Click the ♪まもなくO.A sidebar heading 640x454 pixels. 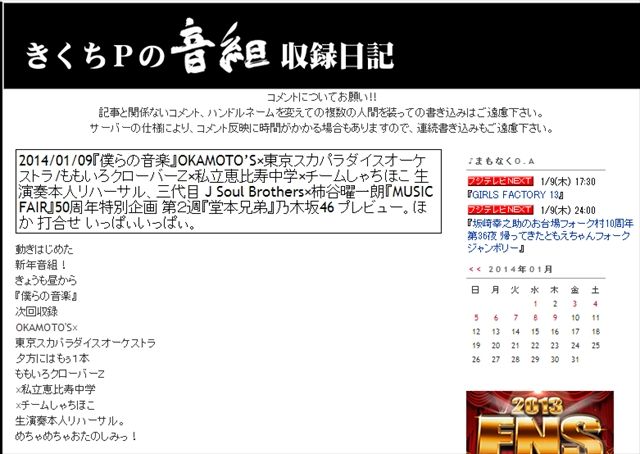coord(501,161)
